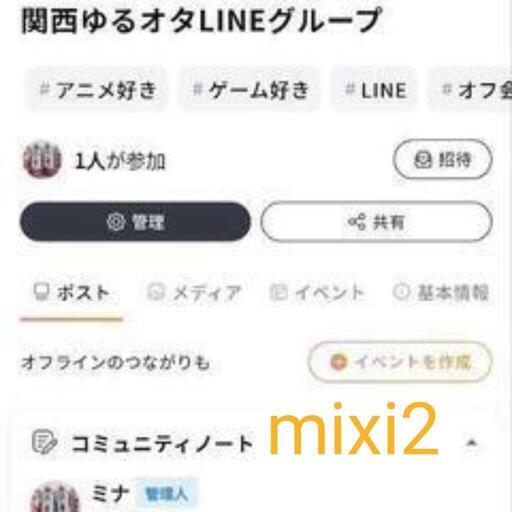Image resolution: width=512 pixels, height=512 pixels.
Task: Click the plus icon in イベントを作成
Action: (x=339, y=362)
